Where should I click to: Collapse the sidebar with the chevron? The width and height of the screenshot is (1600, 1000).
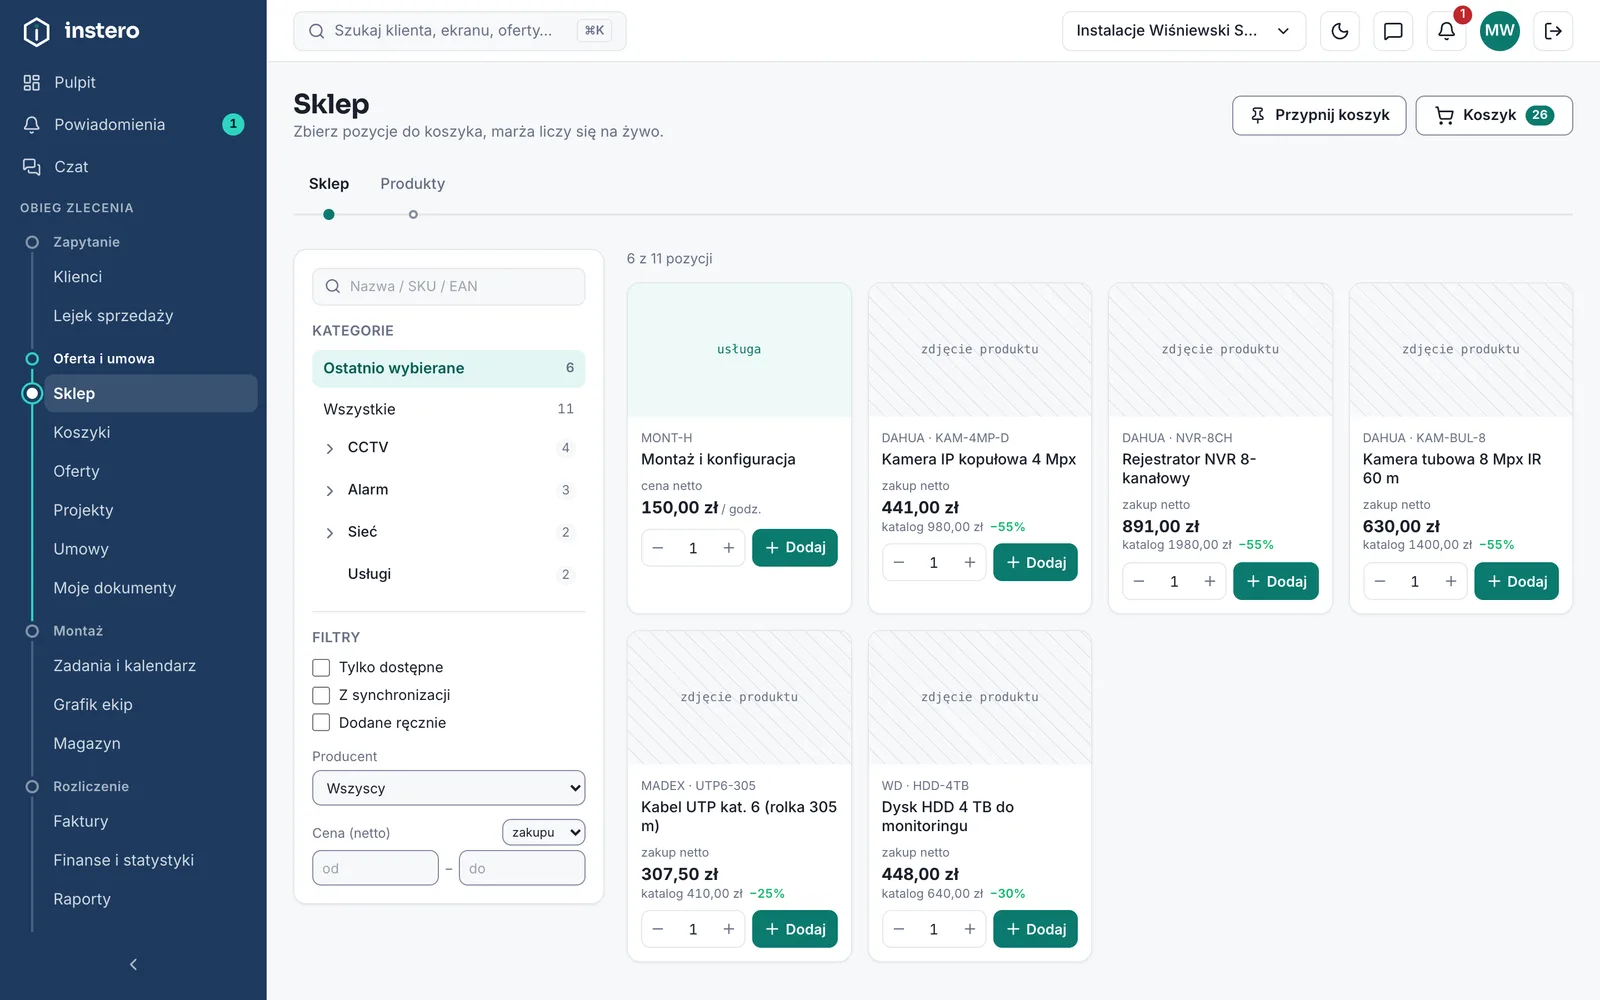133,964
